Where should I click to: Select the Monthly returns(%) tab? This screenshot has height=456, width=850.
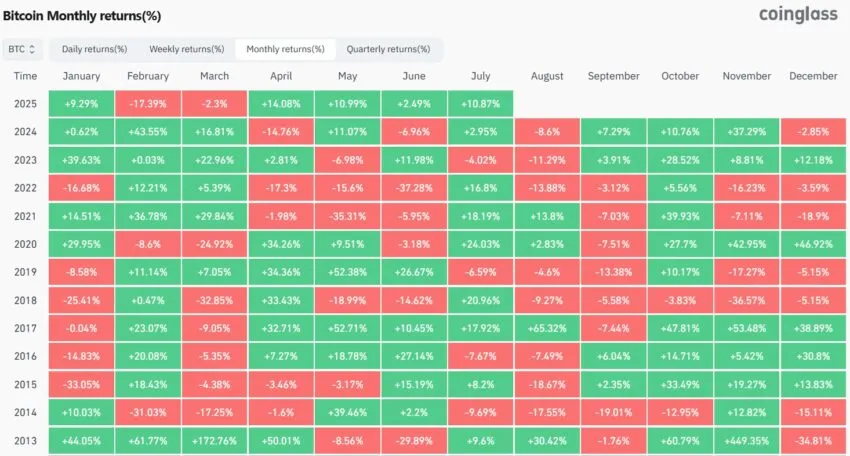pyautogui.click(x=285, y=49)
